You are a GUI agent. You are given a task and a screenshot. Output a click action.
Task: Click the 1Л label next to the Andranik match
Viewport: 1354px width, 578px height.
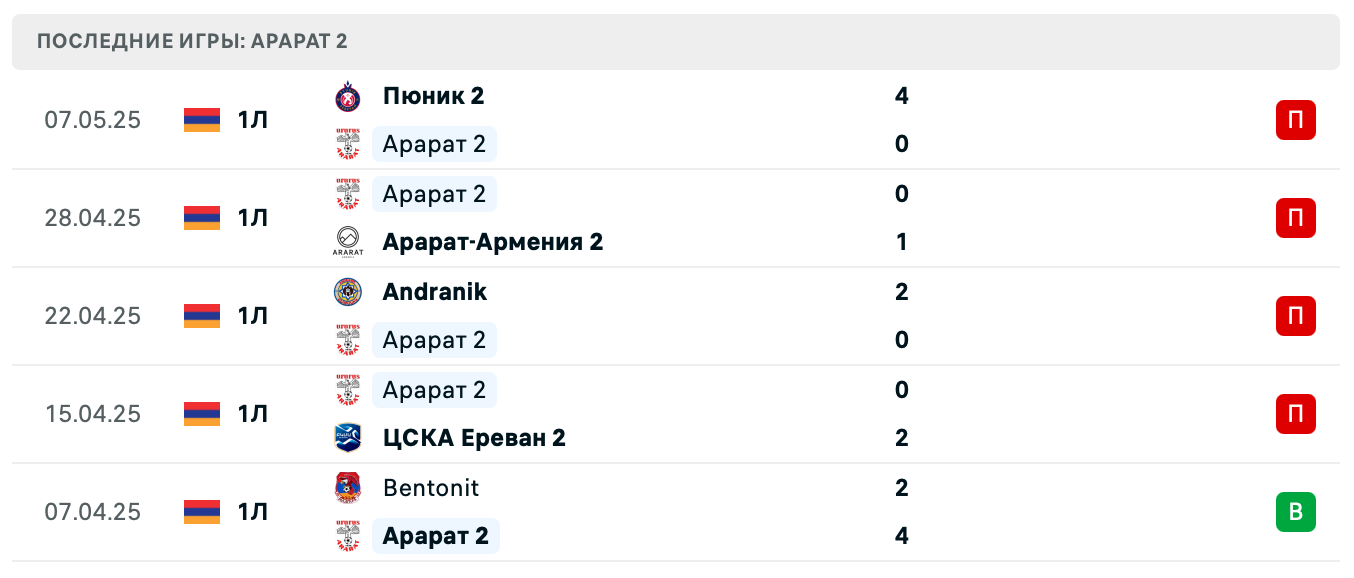[252, 316]
